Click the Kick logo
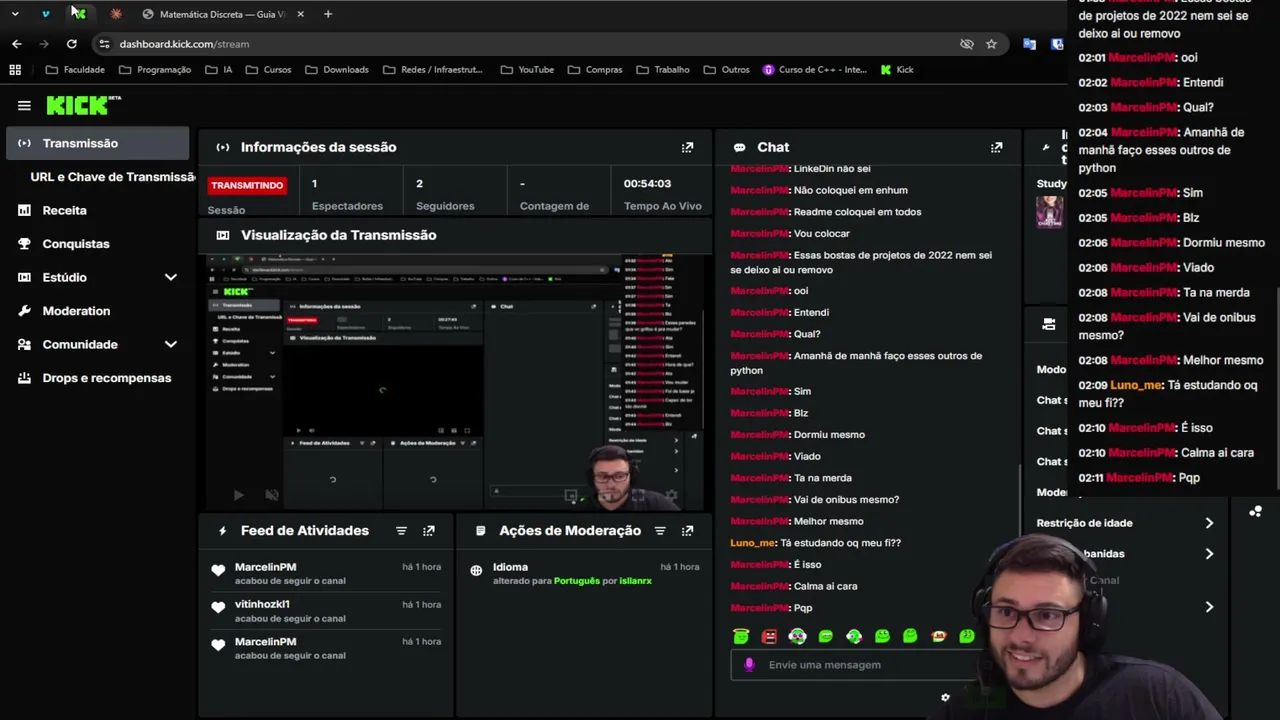This screenshot has width=1280, height=720. [83, 105]
